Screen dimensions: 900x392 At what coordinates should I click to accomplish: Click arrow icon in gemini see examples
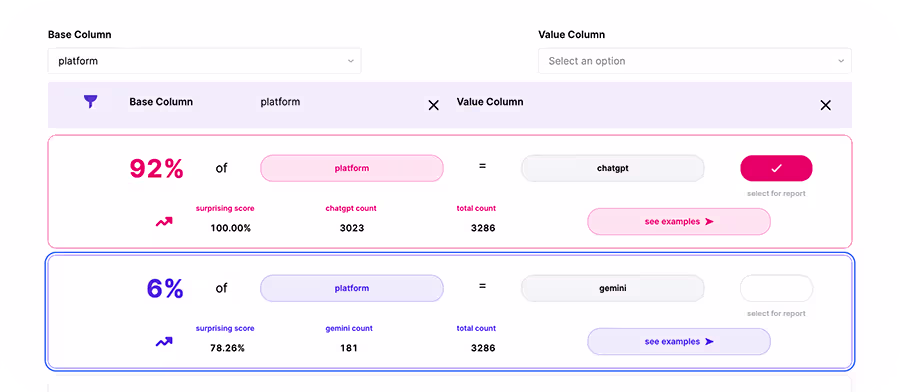[x=709, y=341]
